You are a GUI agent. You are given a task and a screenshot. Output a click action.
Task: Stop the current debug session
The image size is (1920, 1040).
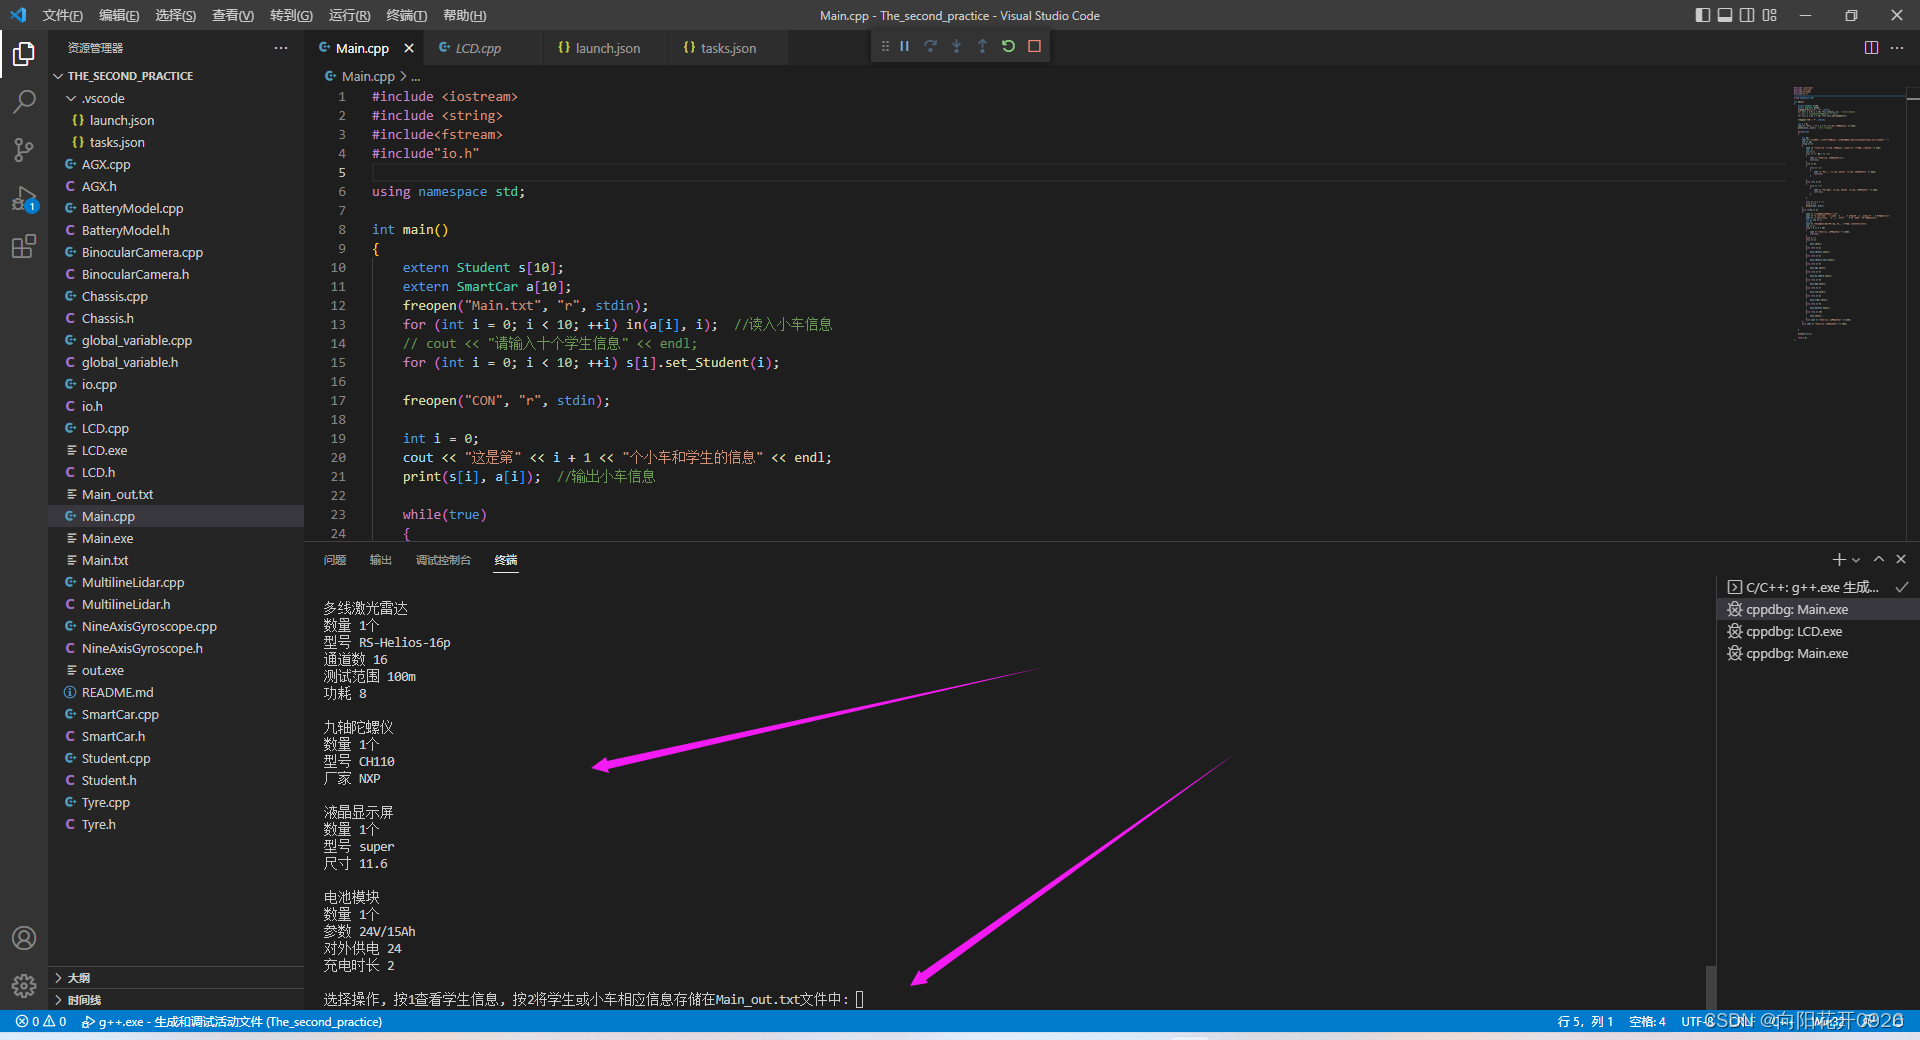(x=1035, y=46)
